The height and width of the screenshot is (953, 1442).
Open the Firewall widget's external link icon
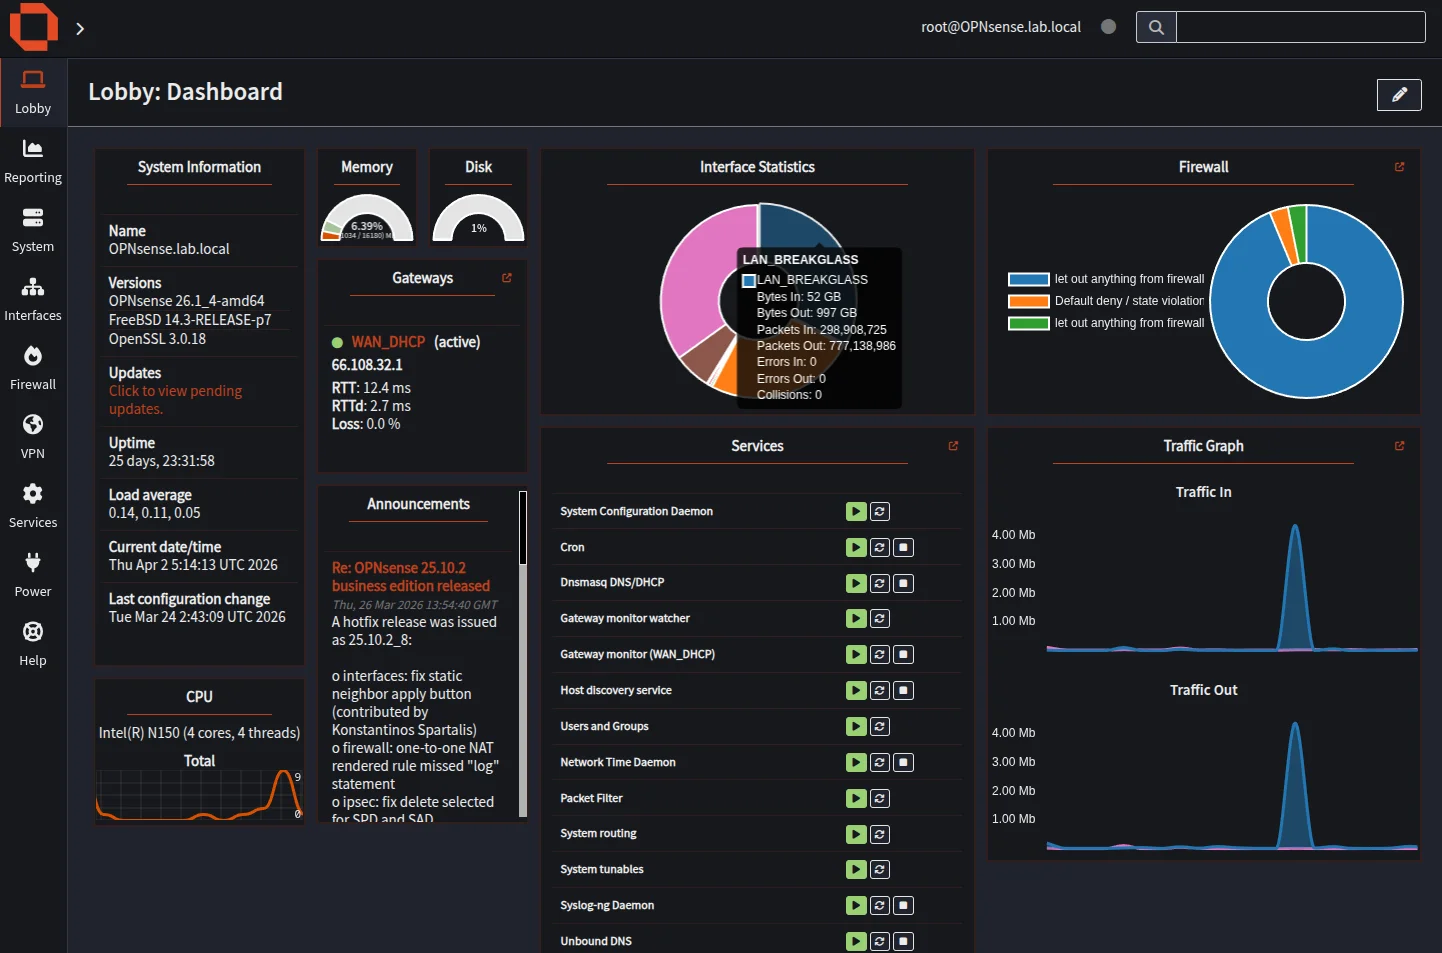[1399, 167]
